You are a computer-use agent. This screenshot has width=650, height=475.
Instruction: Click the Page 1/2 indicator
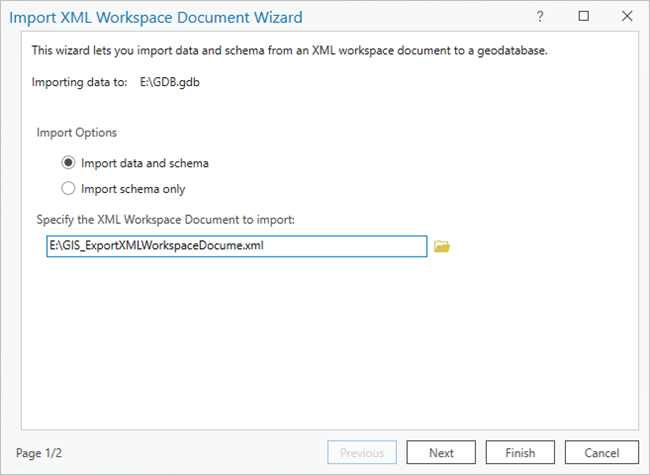pos(41,453)
